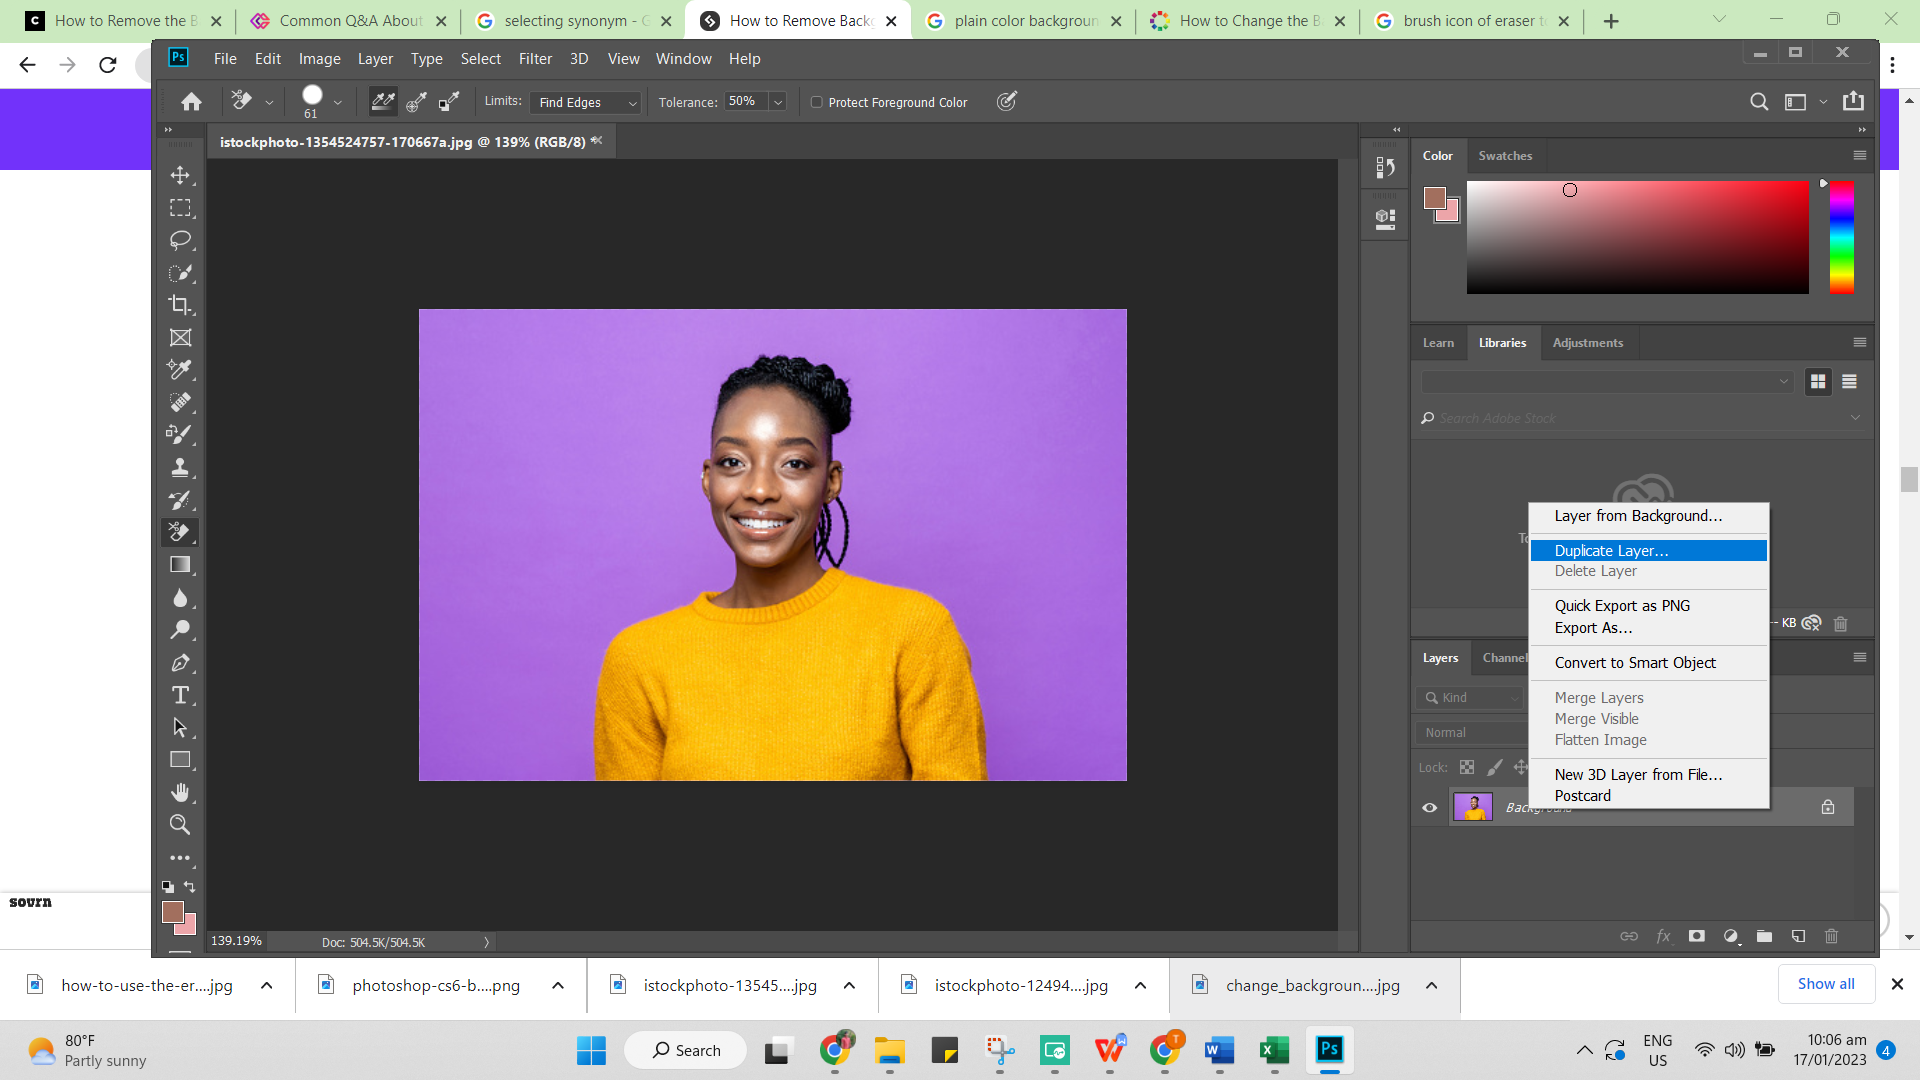This screenshot has height=1080, width=1920.
Task: Hide the Background layer visibility
Action: (x=1429, y=807)
